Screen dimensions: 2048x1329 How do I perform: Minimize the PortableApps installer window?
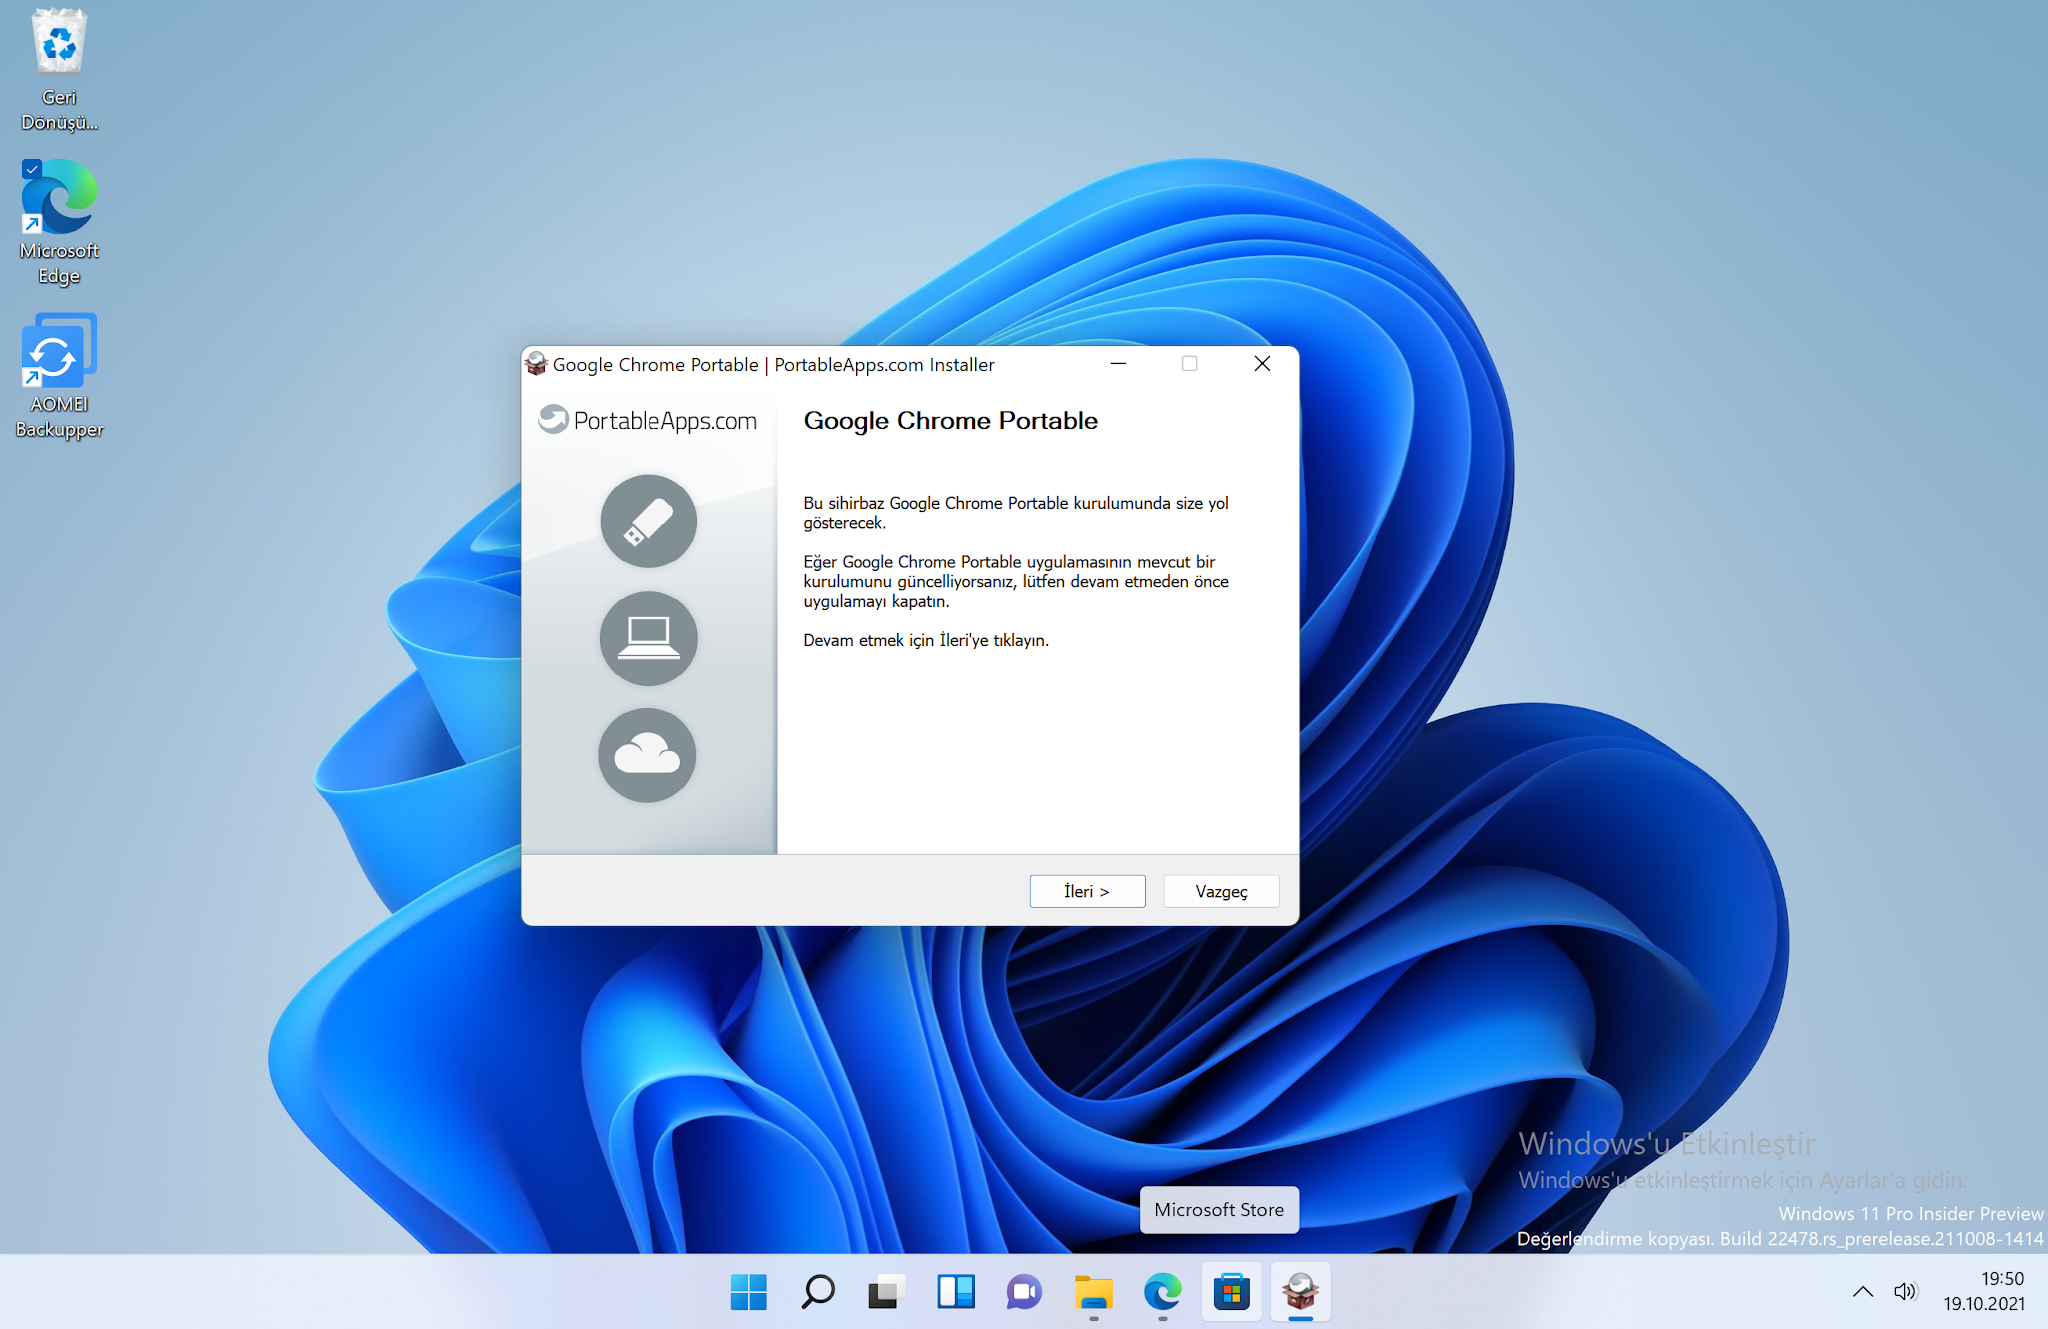(1119, 364)
